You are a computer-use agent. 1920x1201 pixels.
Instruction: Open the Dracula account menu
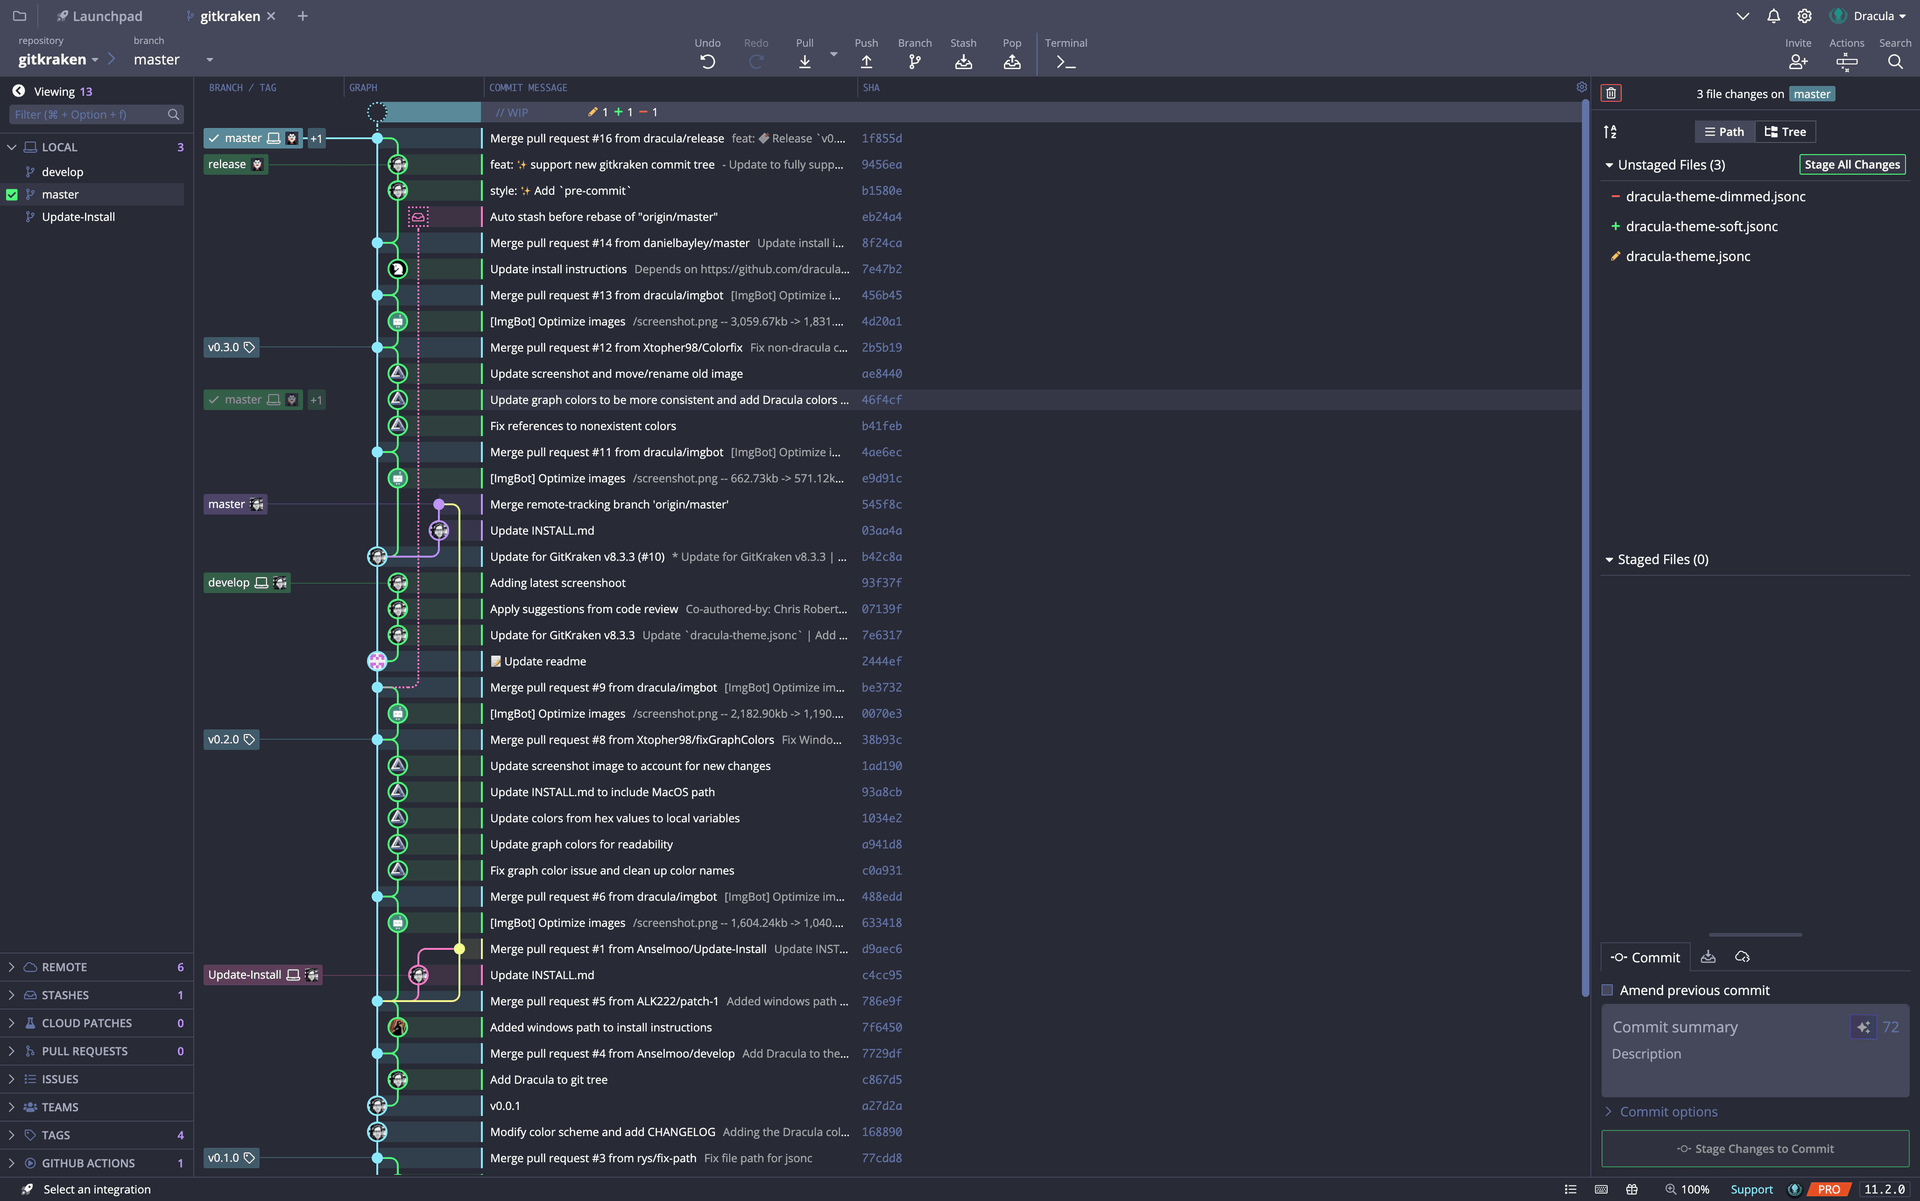(1868, 15)
